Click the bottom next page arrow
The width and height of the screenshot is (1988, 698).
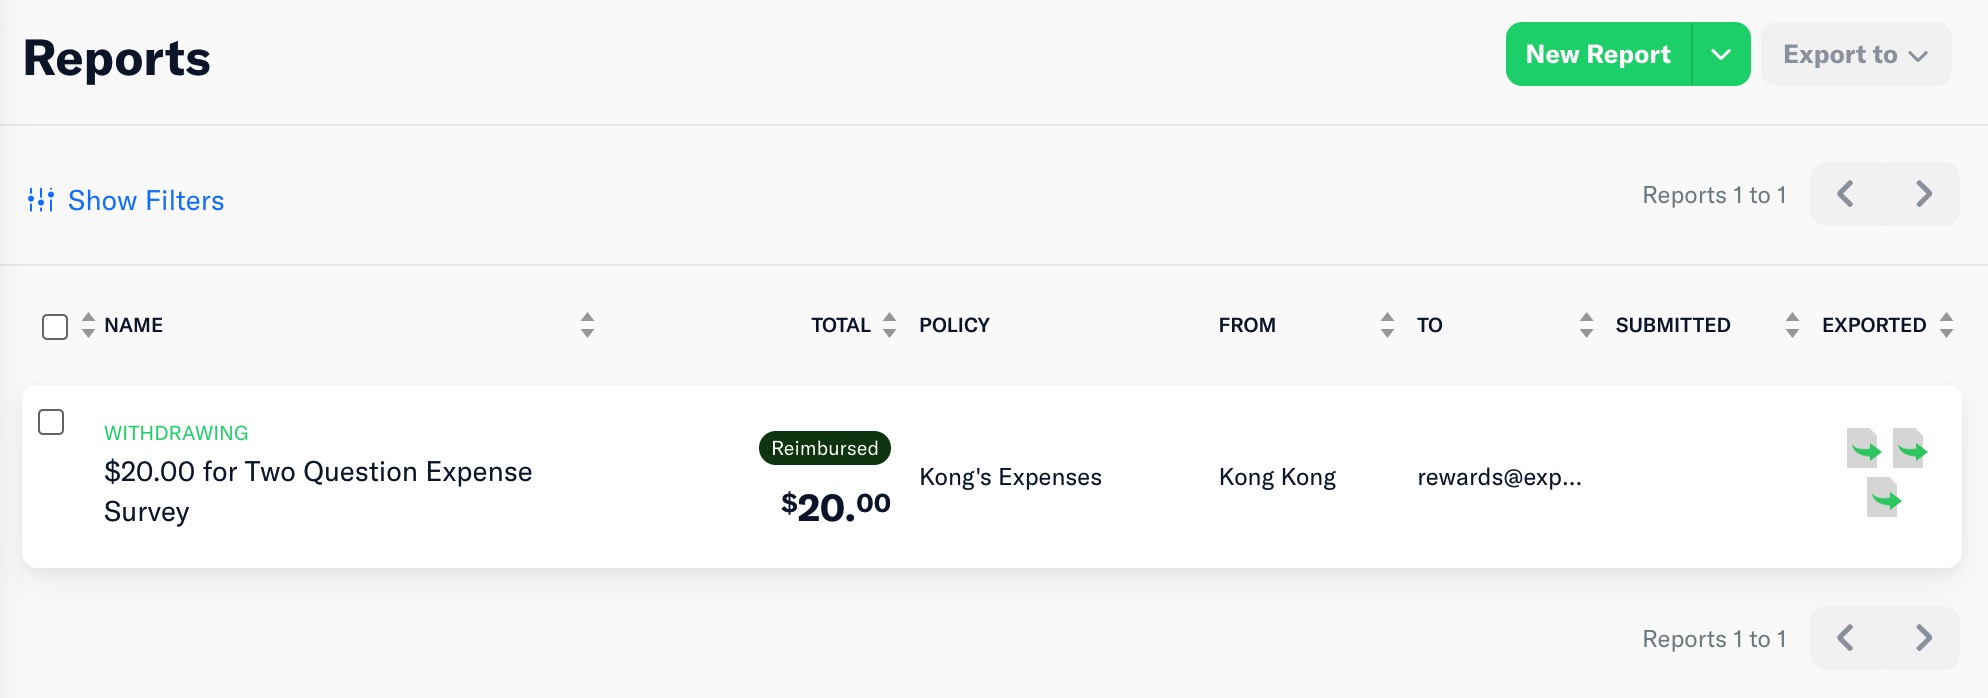[1922, 637]
